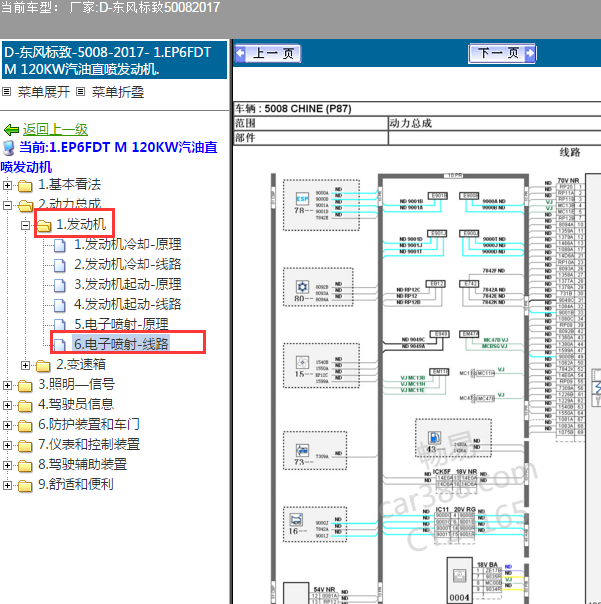Click the page icon for 1.发动机冷却-原理
Screen dimensions: 601x604
(x=60, y=245)
